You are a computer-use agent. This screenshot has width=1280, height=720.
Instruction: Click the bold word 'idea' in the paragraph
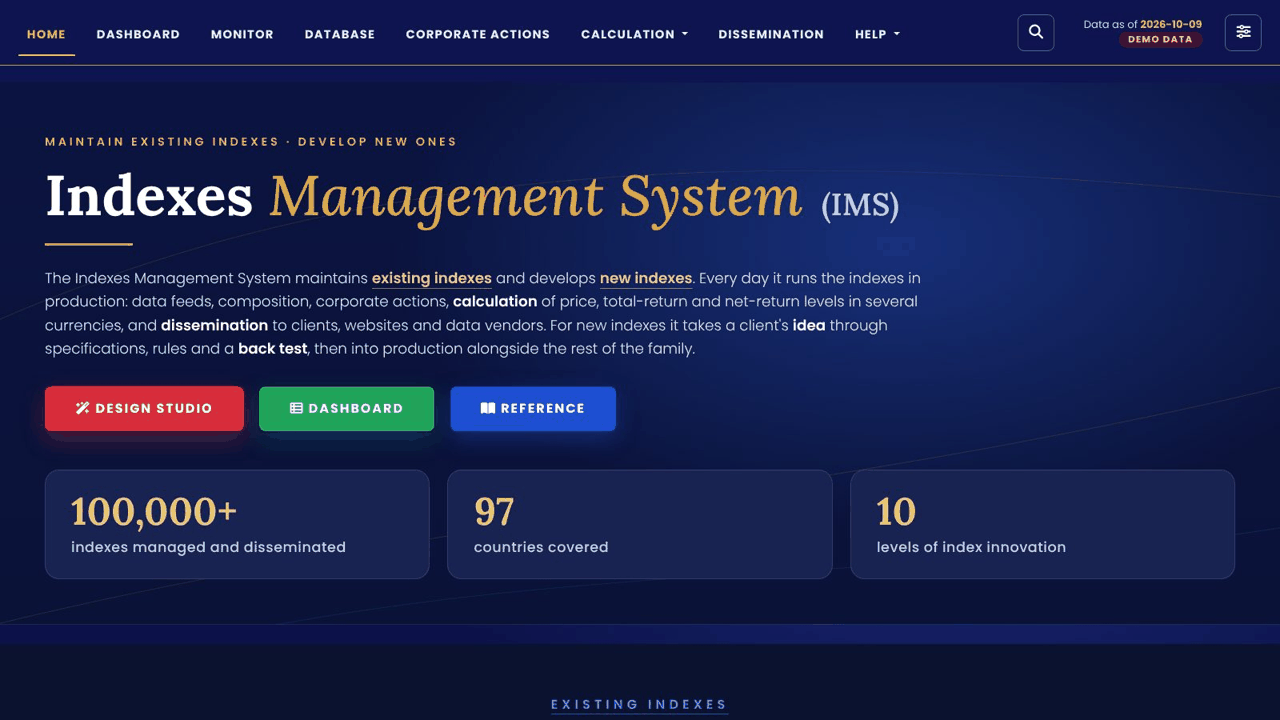pyautogui.click(x=809, y=325)
